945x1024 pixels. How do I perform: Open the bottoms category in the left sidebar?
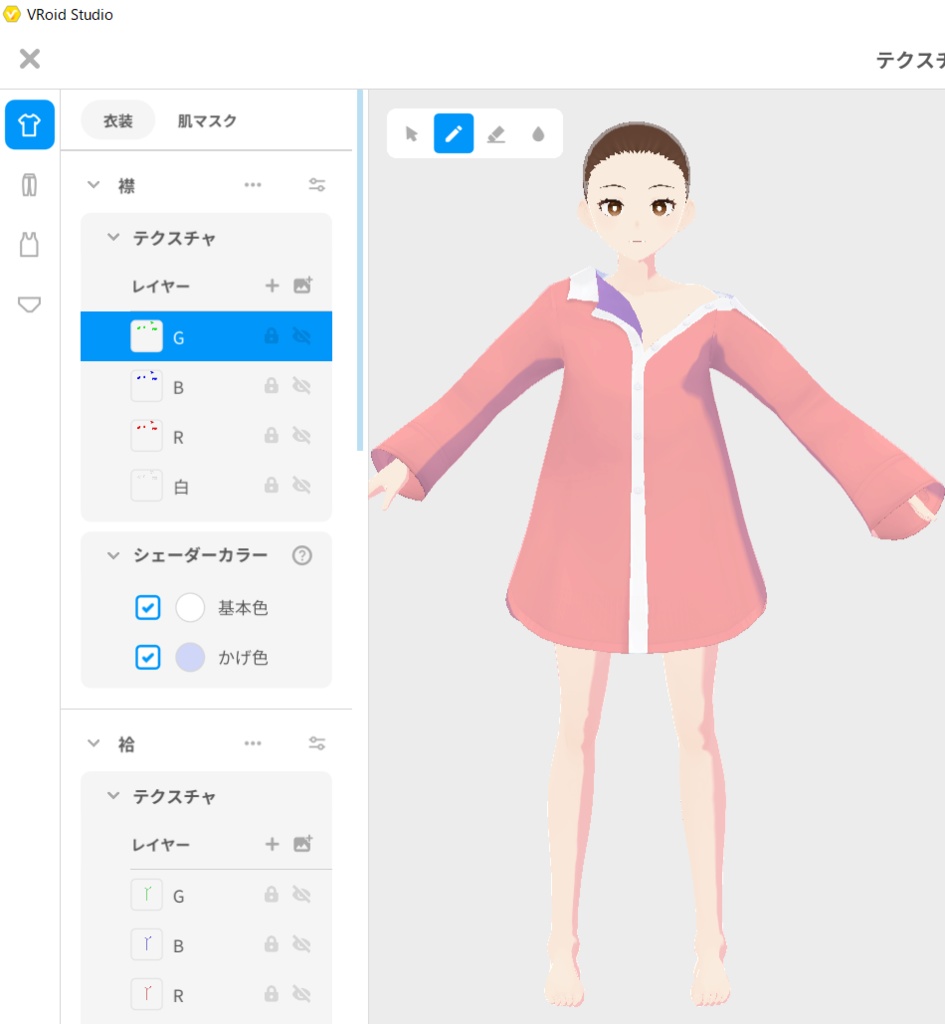click(29, 184)
